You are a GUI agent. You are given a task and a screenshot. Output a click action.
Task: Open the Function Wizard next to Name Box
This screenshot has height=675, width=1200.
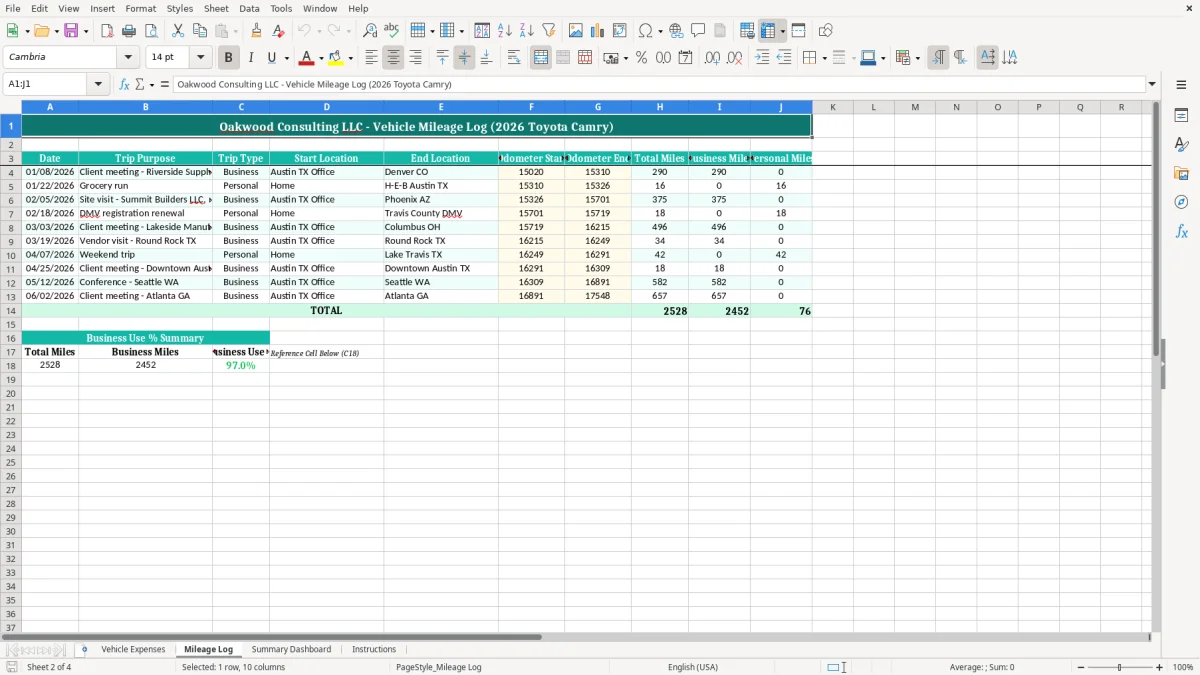(125, 85)
